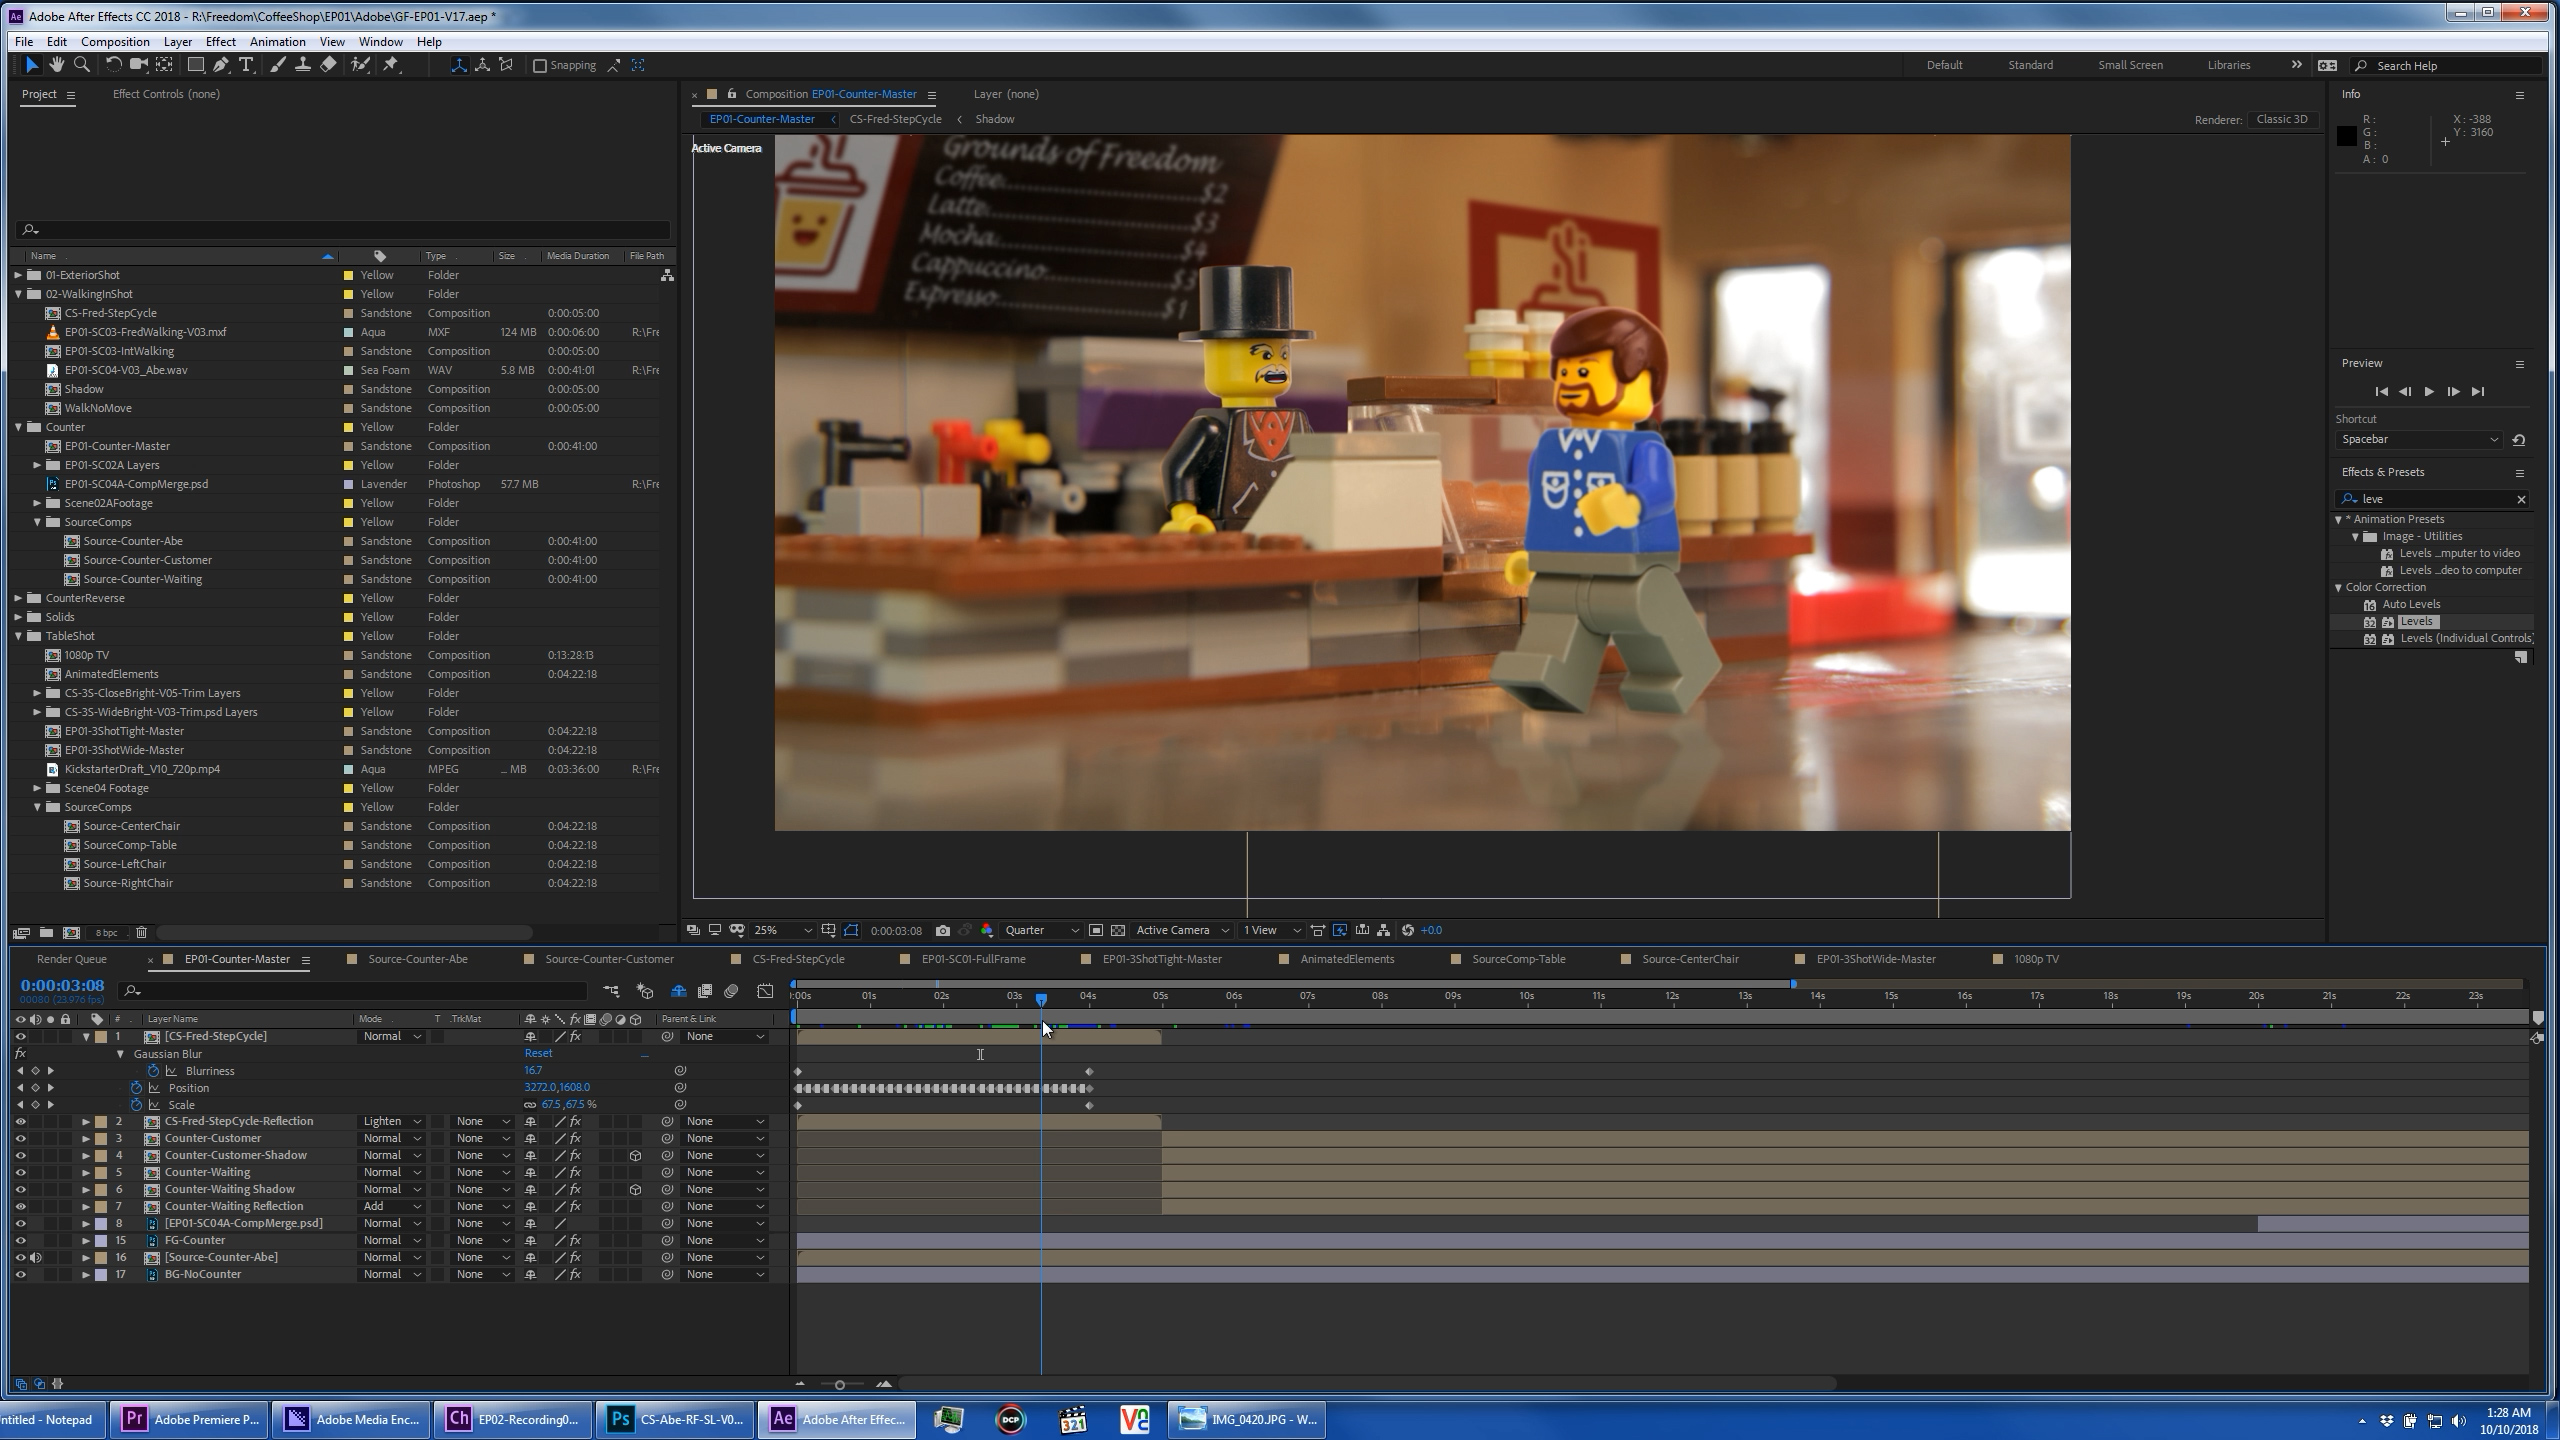Open the Quarter resolution dropdown
The height and width of the screenshot is (1440, 2560).
[x=1041, y=930]
